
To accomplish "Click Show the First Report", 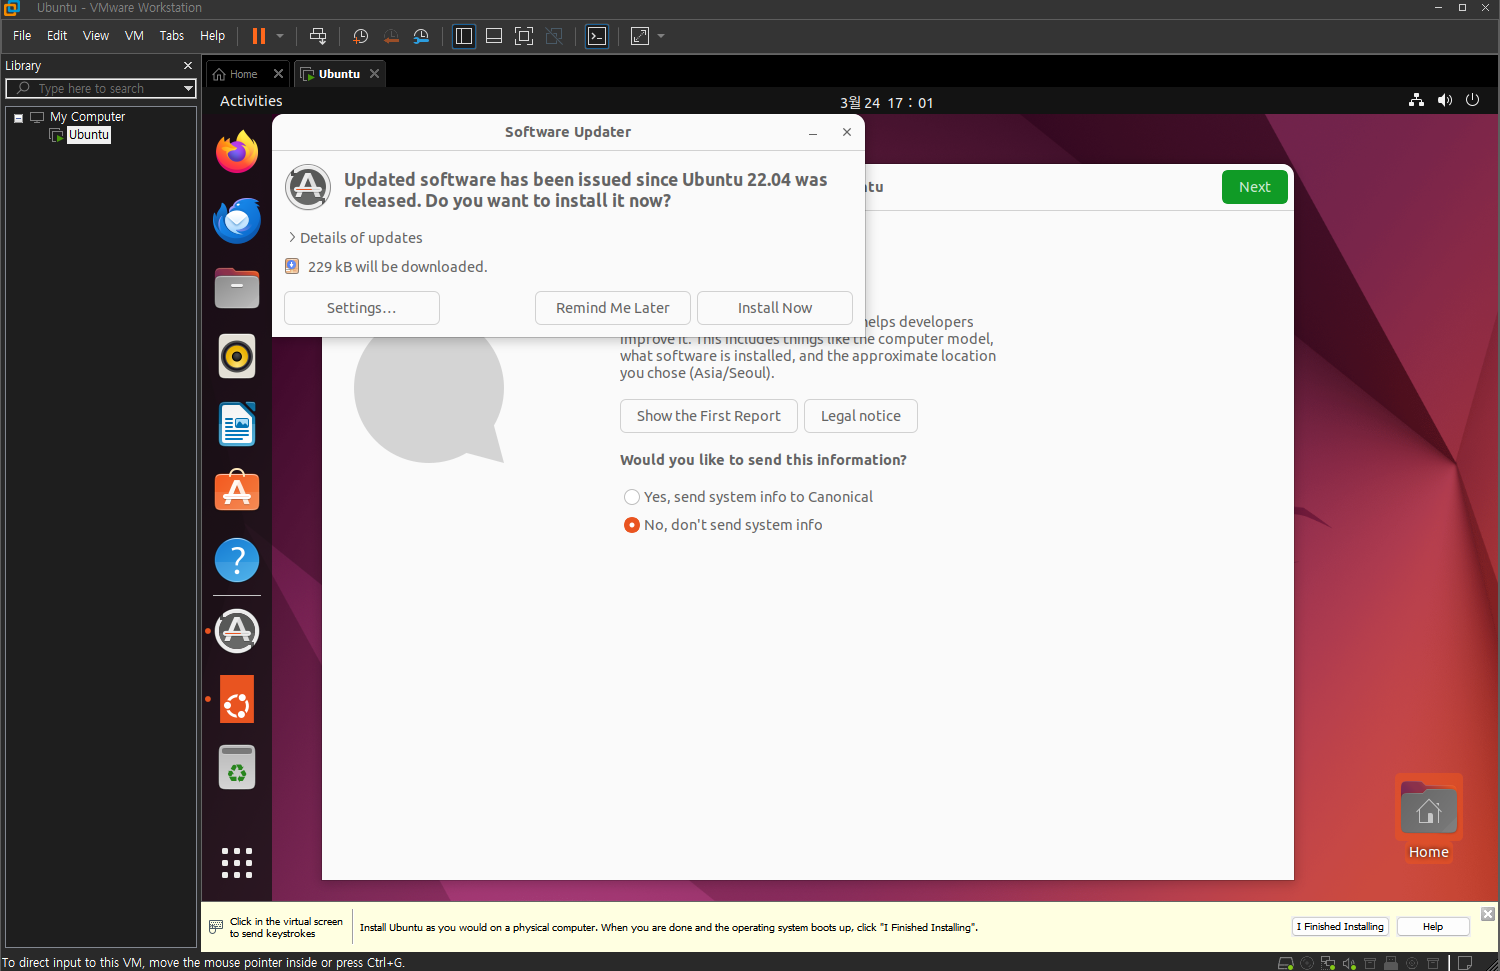I will point(709,416).
